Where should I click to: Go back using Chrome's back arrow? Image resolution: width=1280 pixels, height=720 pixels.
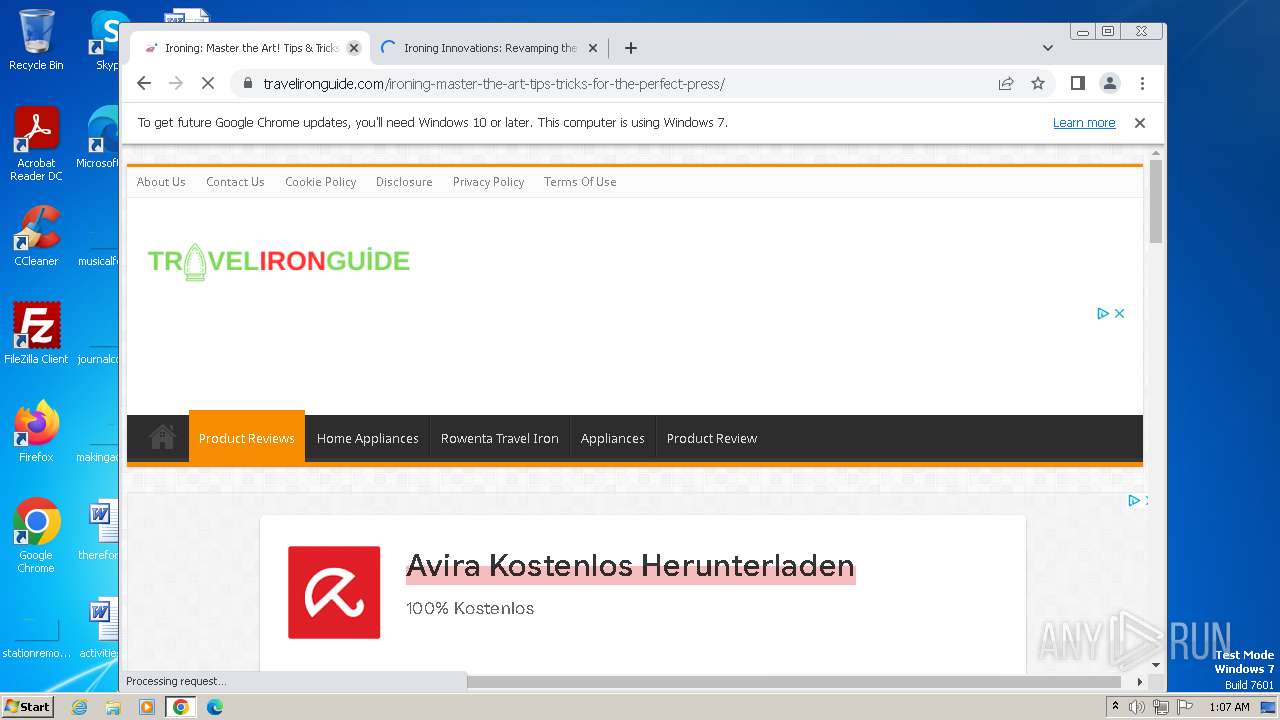(144, 84)
